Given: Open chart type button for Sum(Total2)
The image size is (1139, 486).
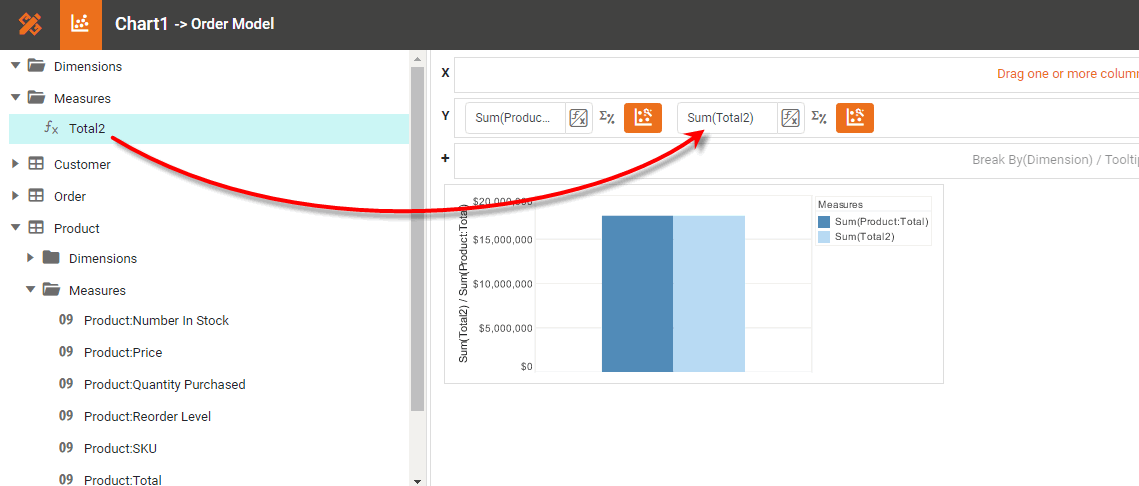Looking at the screenshot, I should coord(855,118).
